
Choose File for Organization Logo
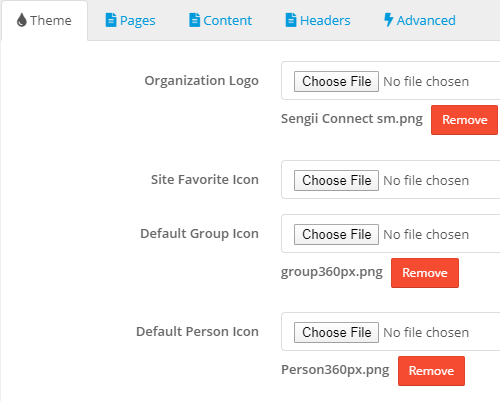(x=336, y=81)
